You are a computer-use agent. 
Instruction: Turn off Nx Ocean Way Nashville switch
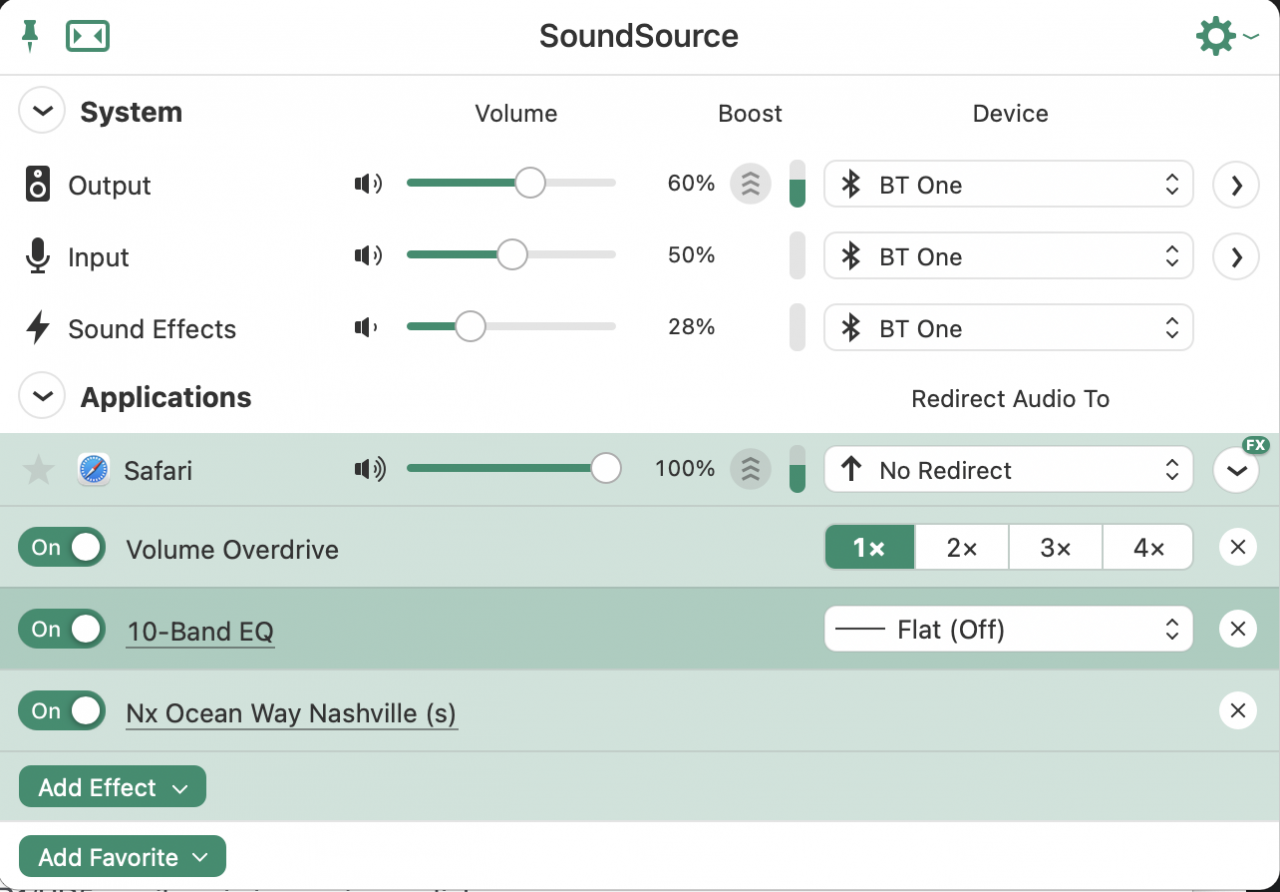pos(62,711)
